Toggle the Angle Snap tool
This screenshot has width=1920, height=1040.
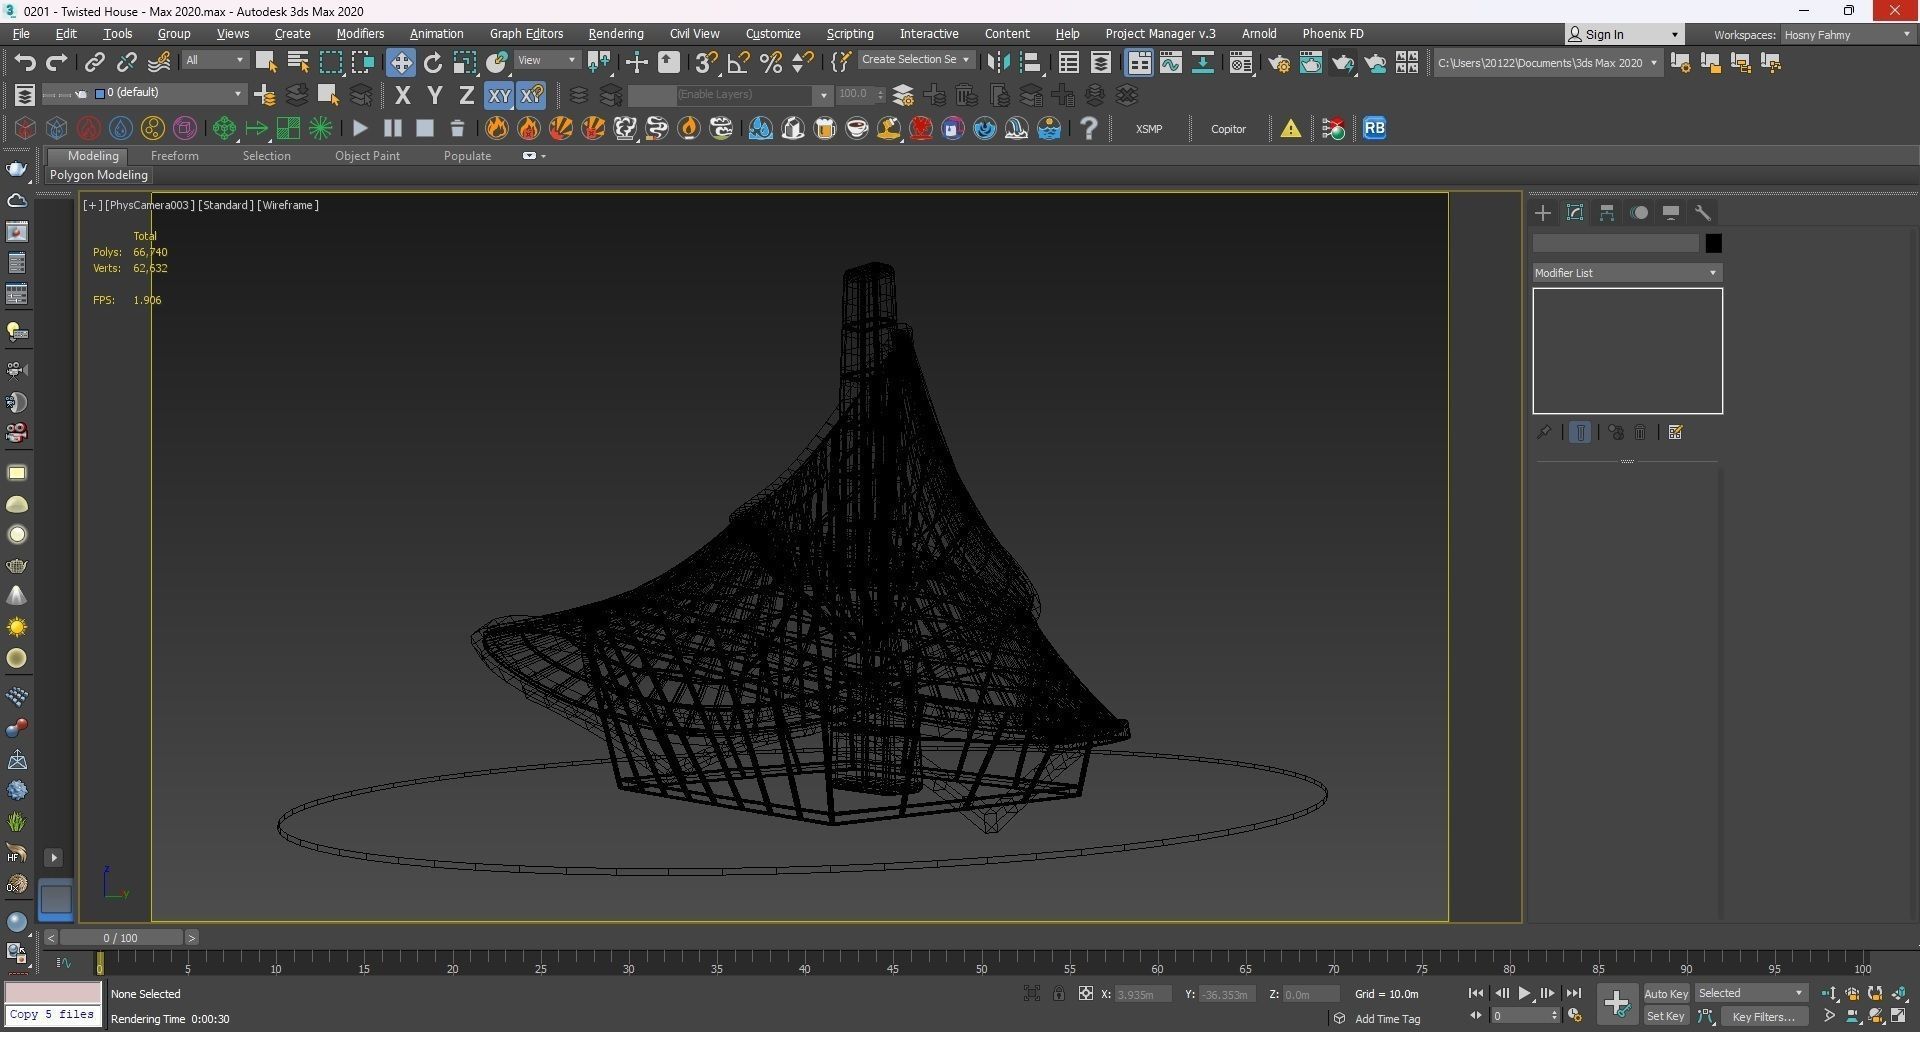(x=738, y=62)
